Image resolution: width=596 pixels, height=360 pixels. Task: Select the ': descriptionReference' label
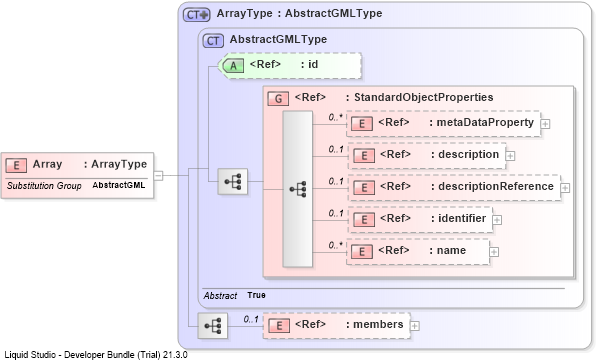(492, 186)
